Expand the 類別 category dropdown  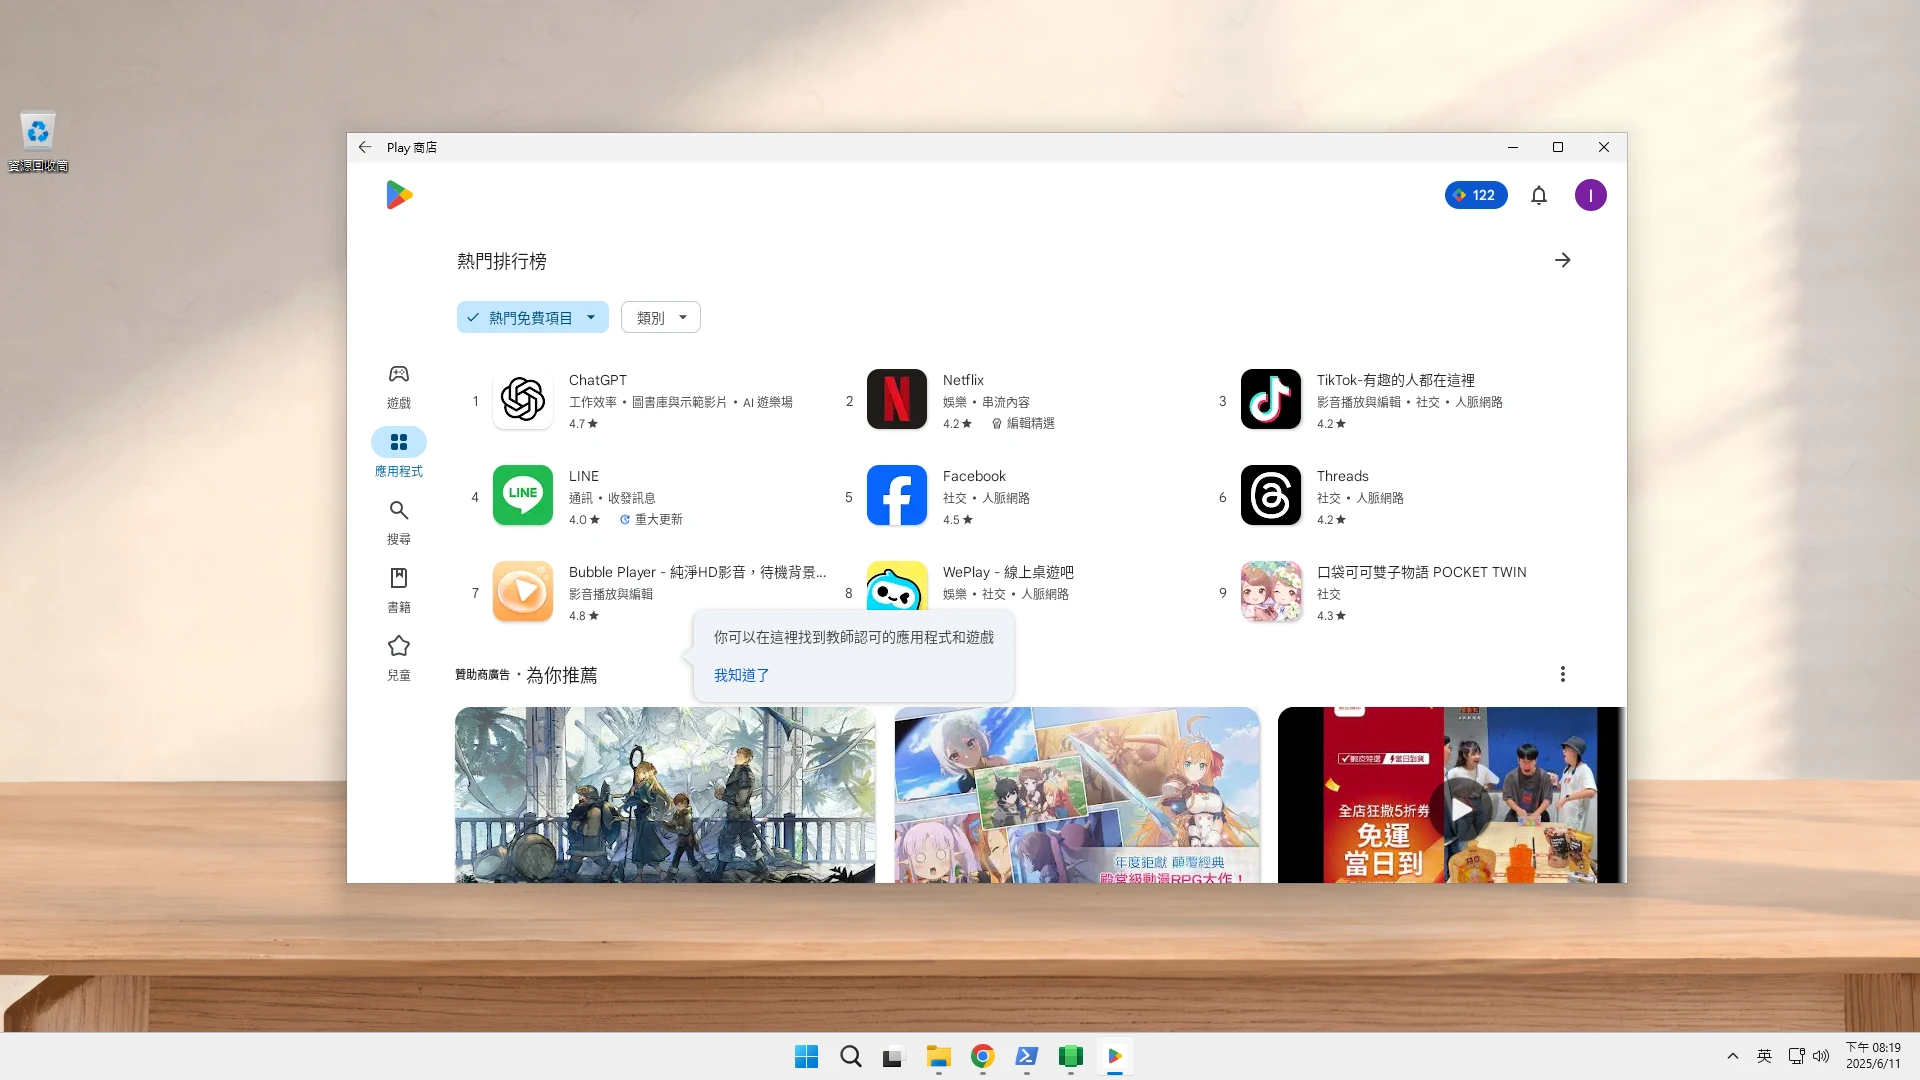click(660, 318)
